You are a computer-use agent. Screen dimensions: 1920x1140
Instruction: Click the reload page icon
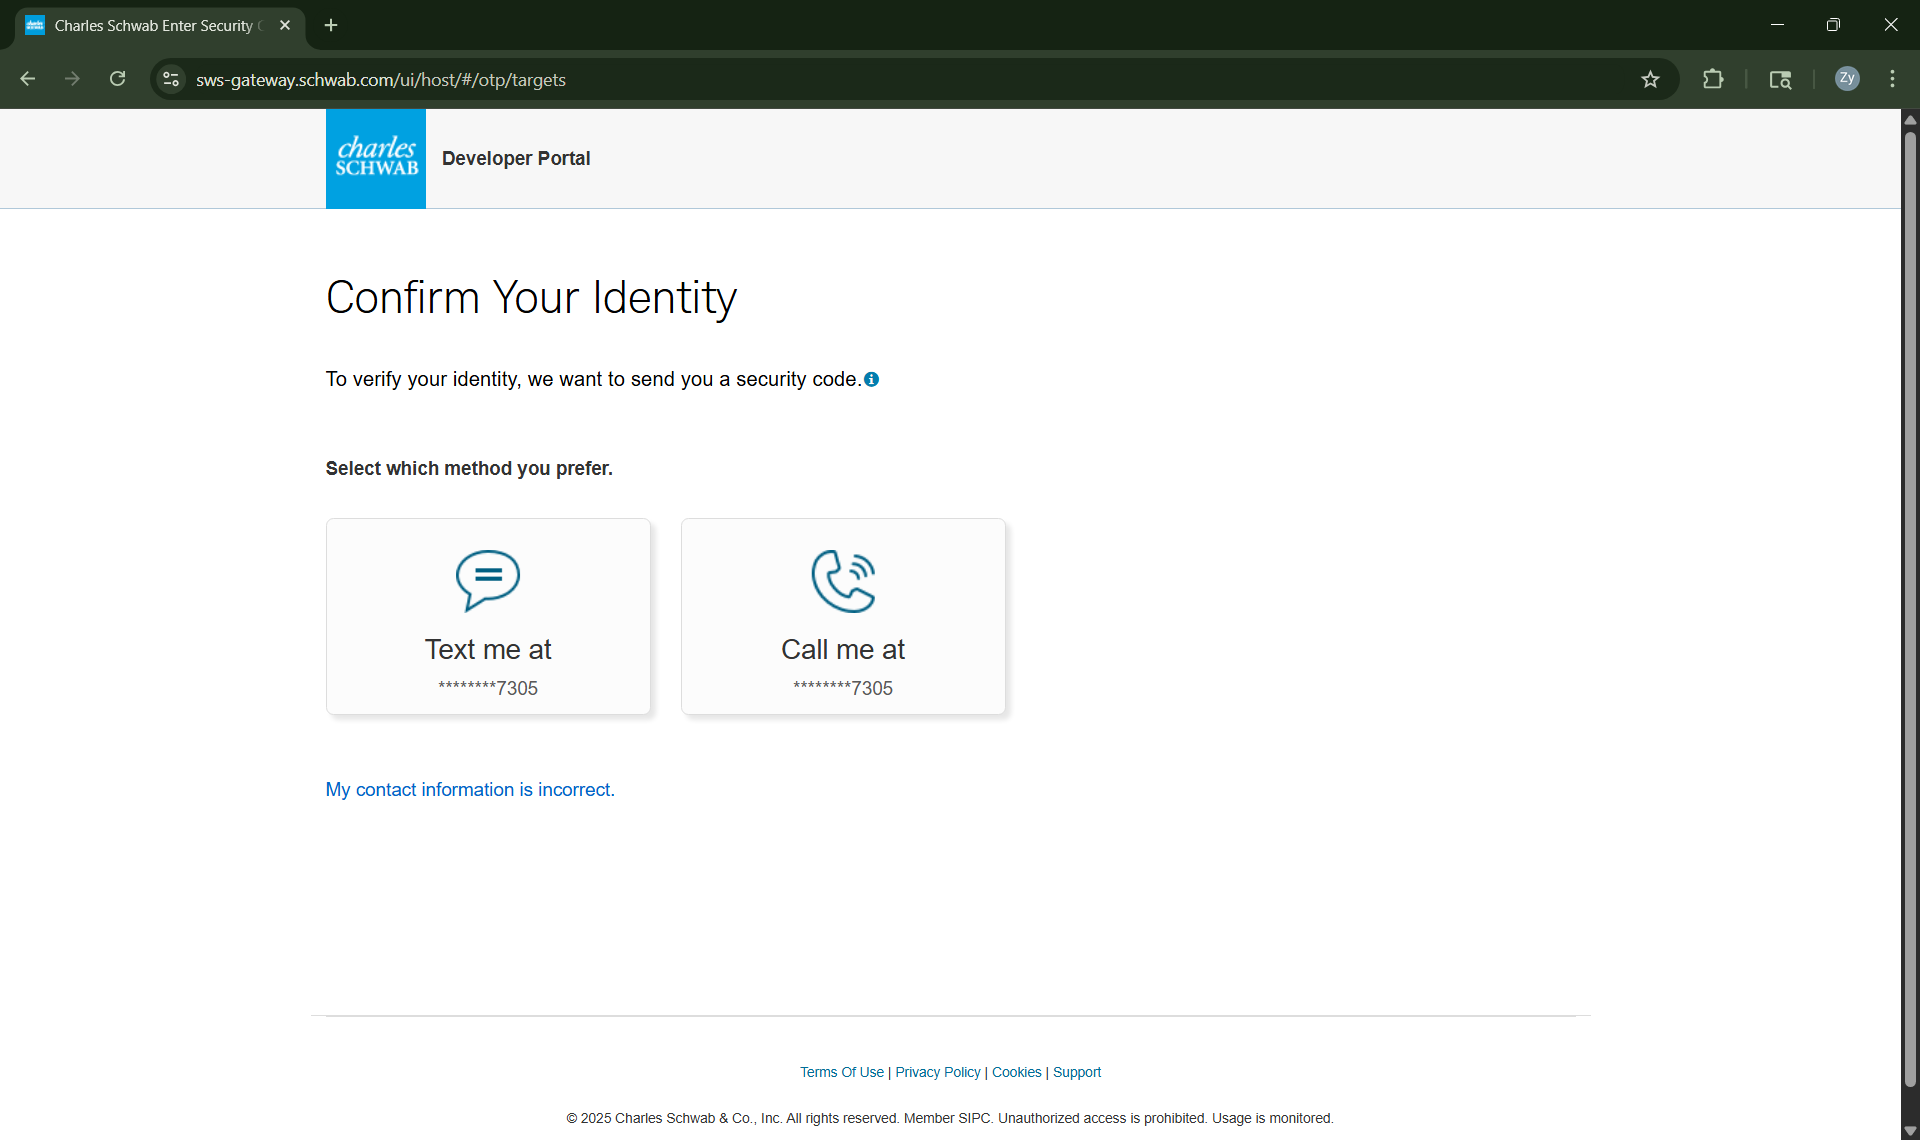click(117, 79)
